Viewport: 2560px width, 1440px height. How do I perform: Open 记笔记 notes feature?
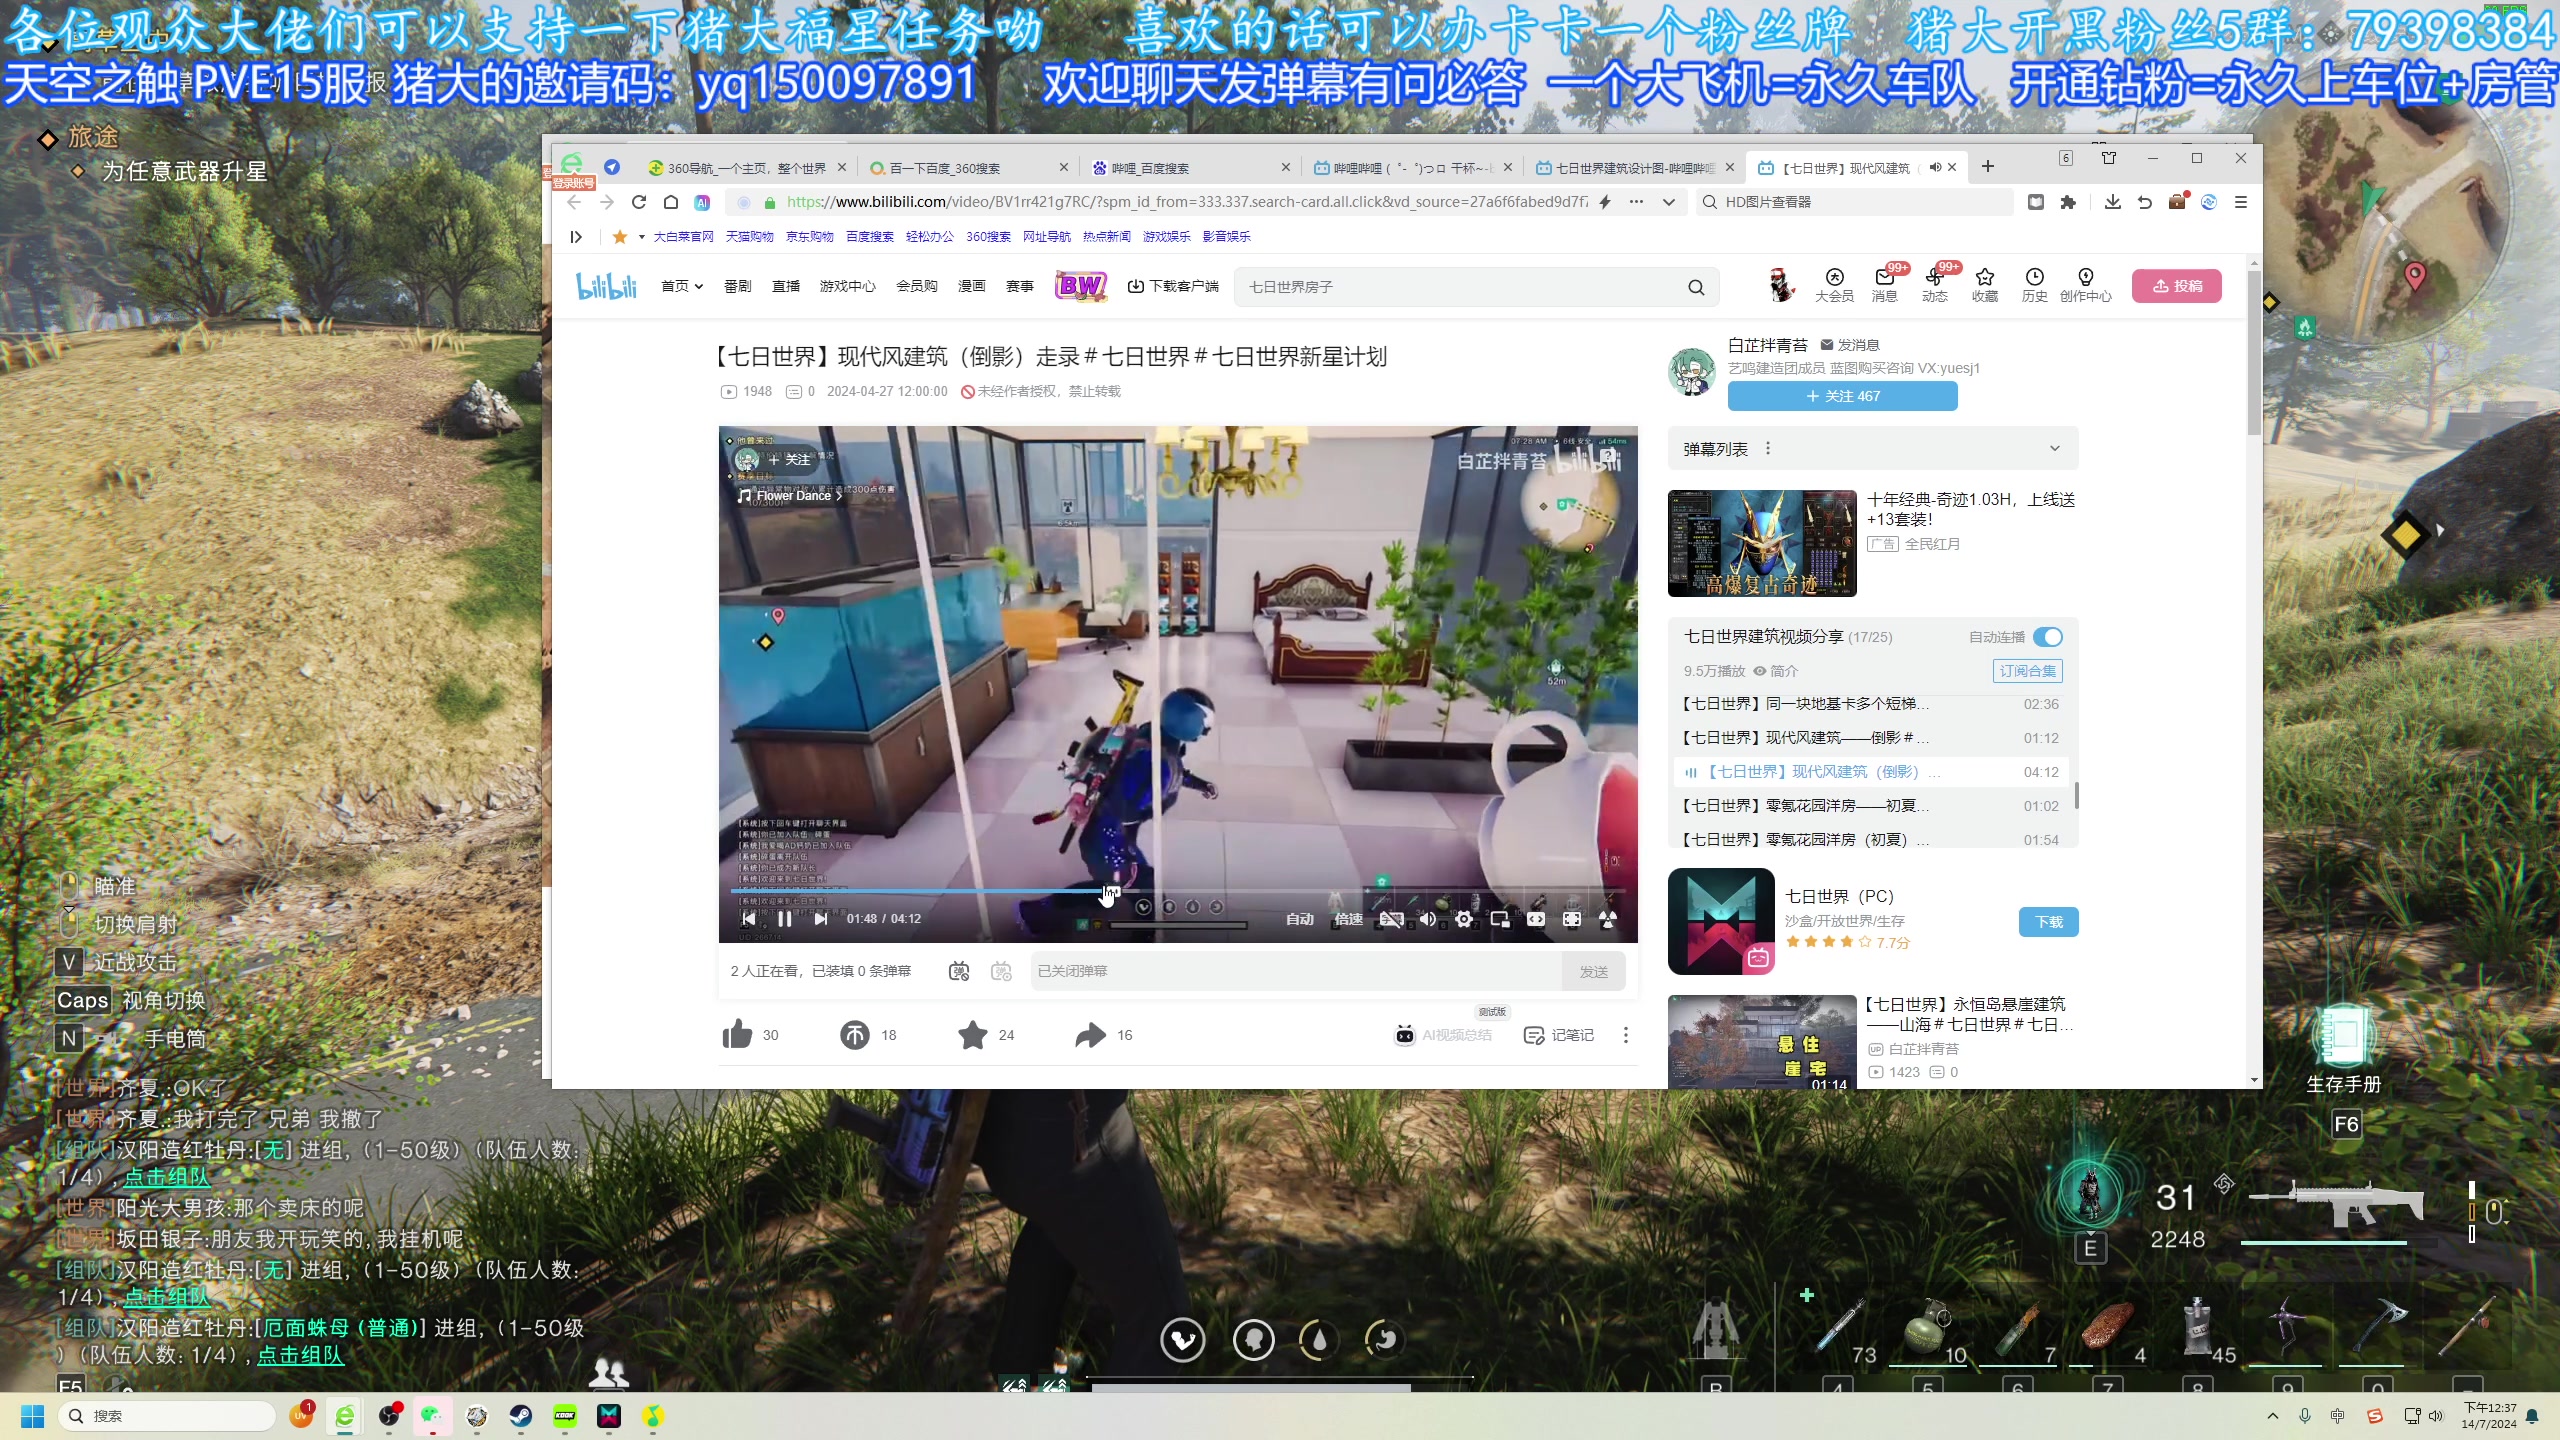tap(1559, 1035)
